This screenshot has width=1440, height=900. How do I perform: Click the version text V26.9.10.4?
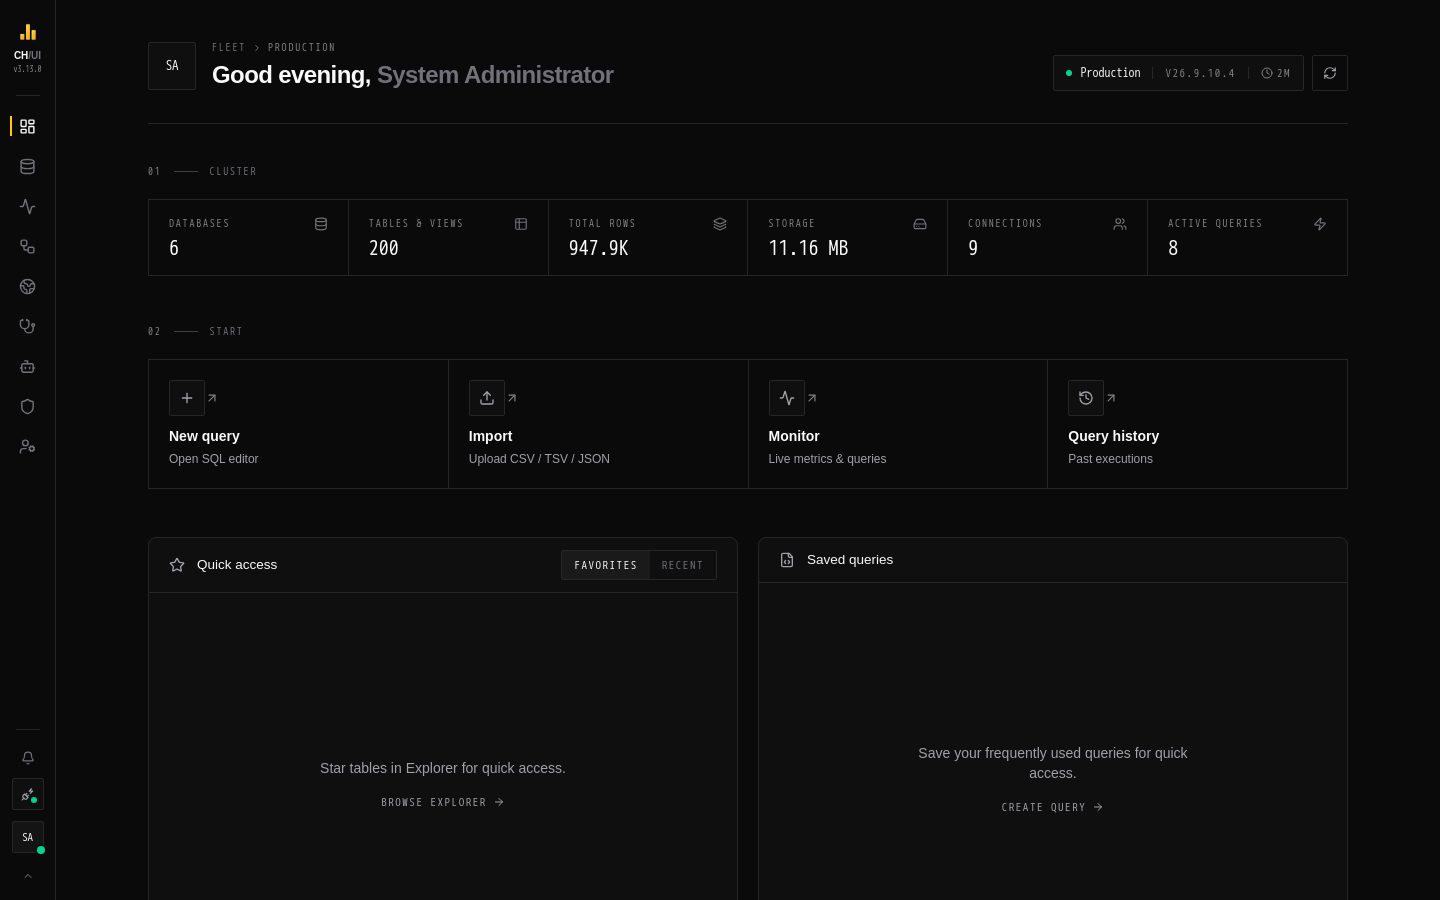(x=1200, y=73)
